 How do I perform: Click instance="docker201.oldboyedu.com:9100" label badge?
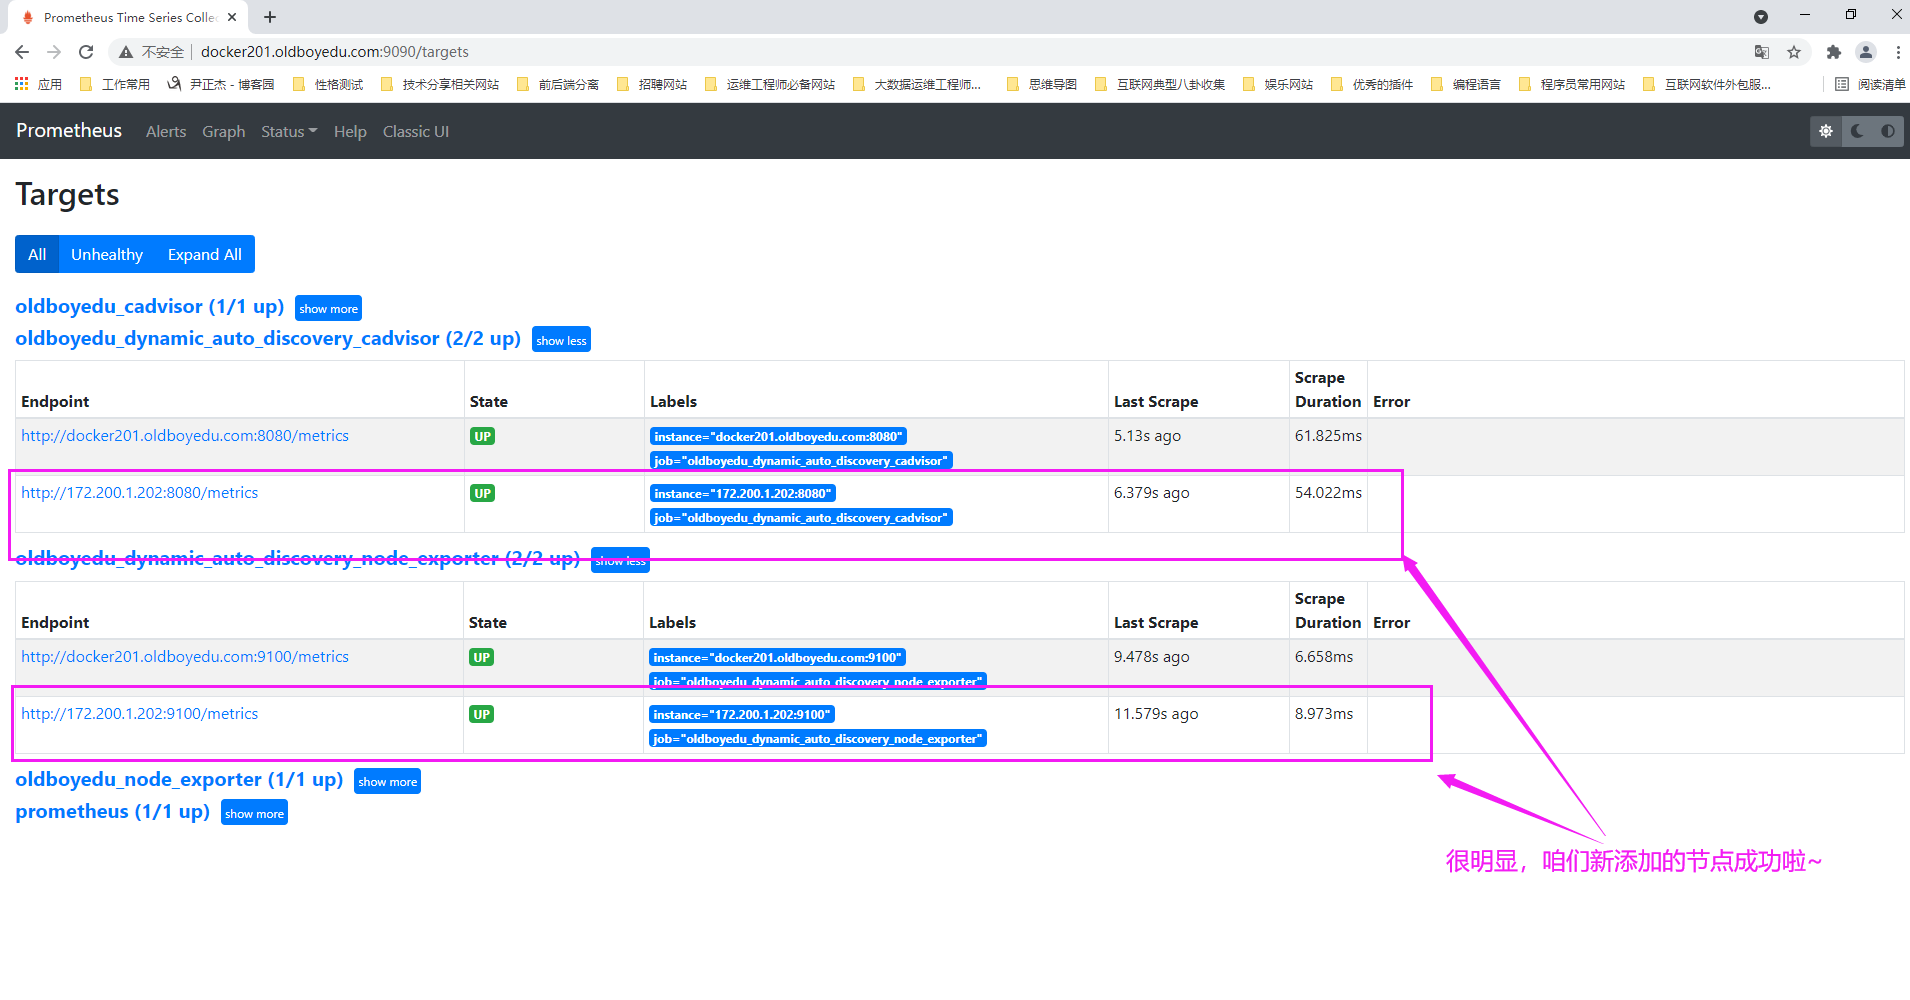pos(777,657)
